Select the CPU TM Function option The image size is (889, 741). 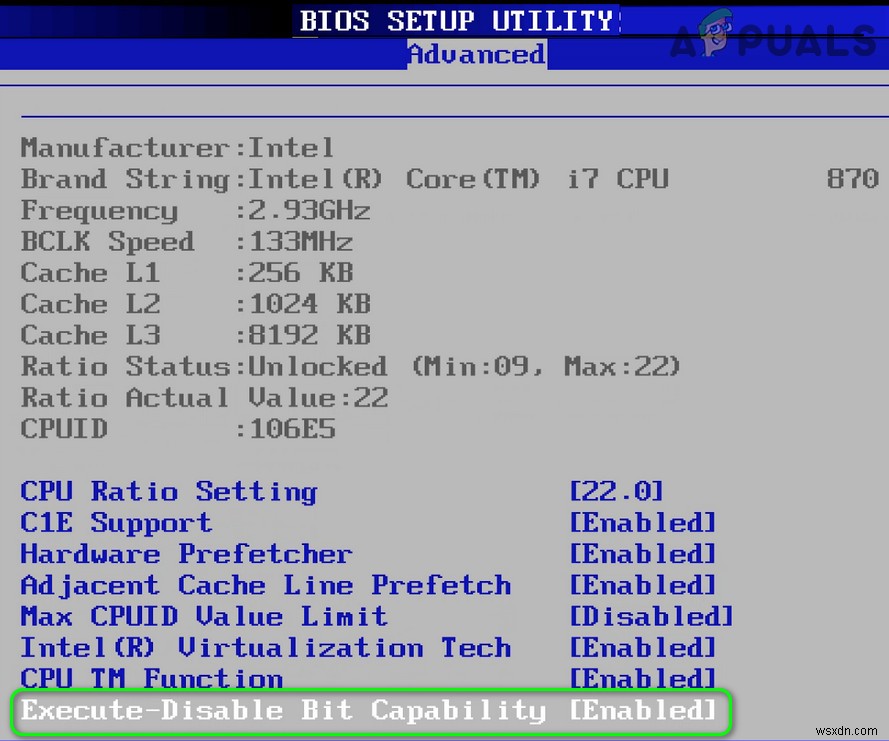(151, 678)
